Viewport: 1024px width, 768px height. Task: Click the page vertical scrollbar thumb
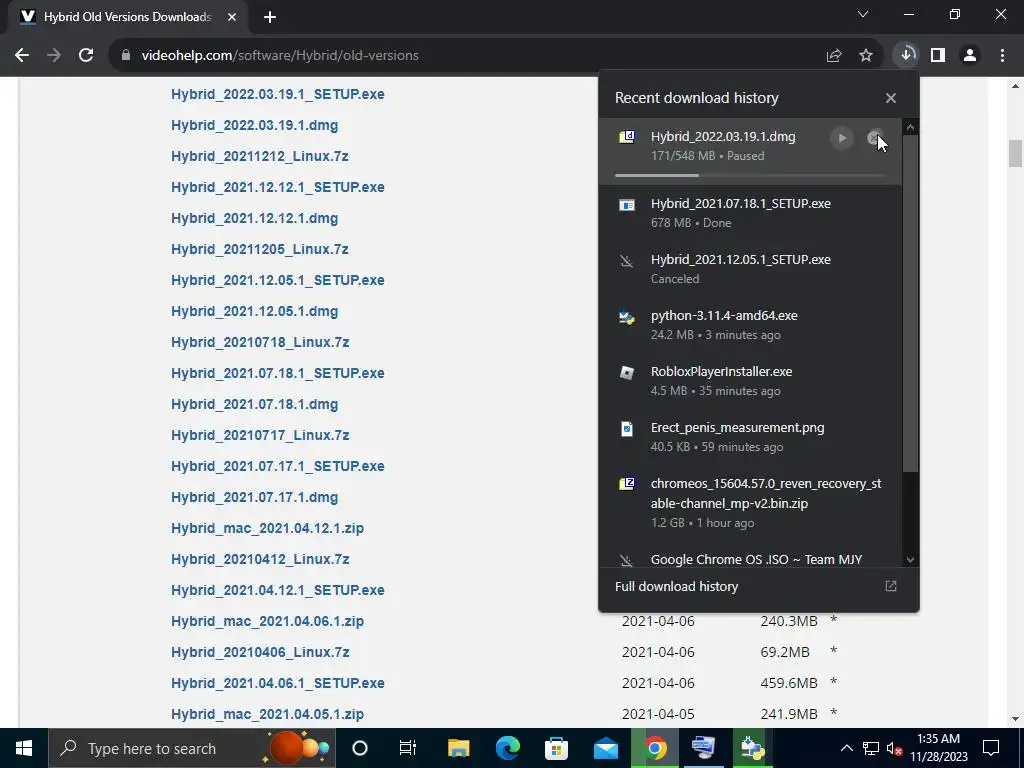[1014, 153]
